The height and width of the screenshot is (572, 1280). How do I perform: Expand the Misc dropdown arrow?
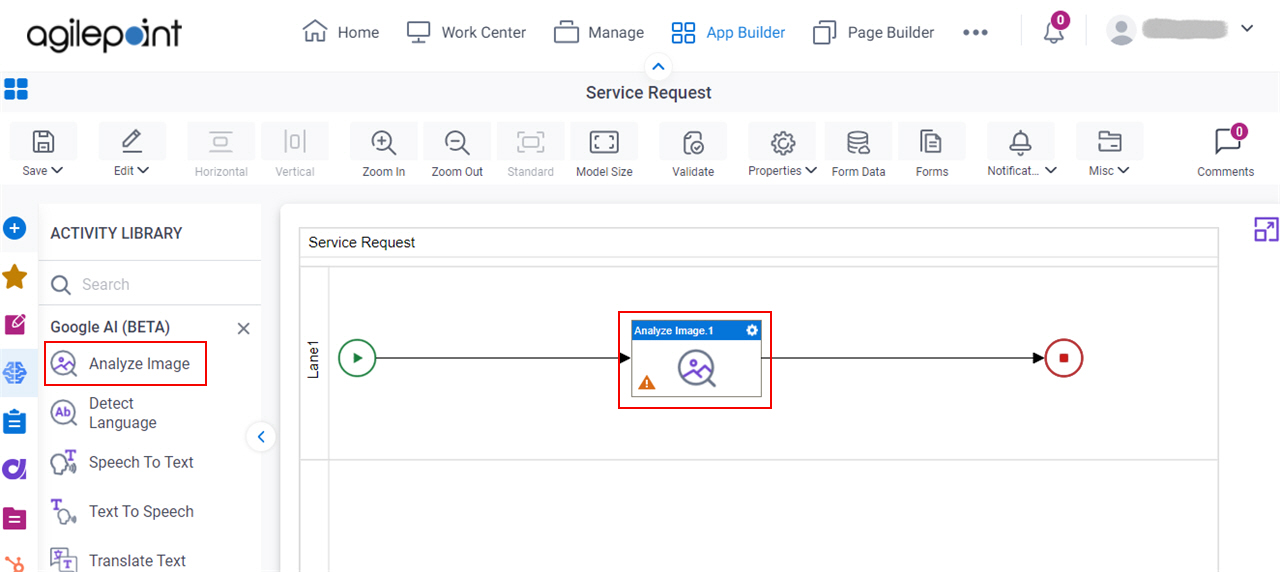click(x=1124, y=170)
